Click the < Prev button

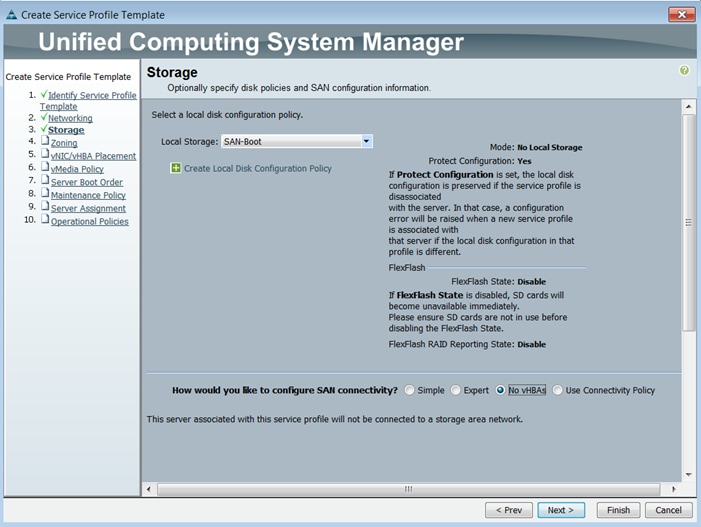(509, 510)
